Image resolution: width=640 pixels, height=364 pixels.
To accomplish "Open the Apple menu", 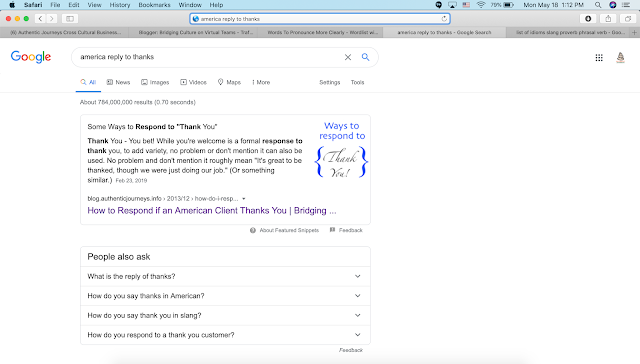I will [12, 5].
